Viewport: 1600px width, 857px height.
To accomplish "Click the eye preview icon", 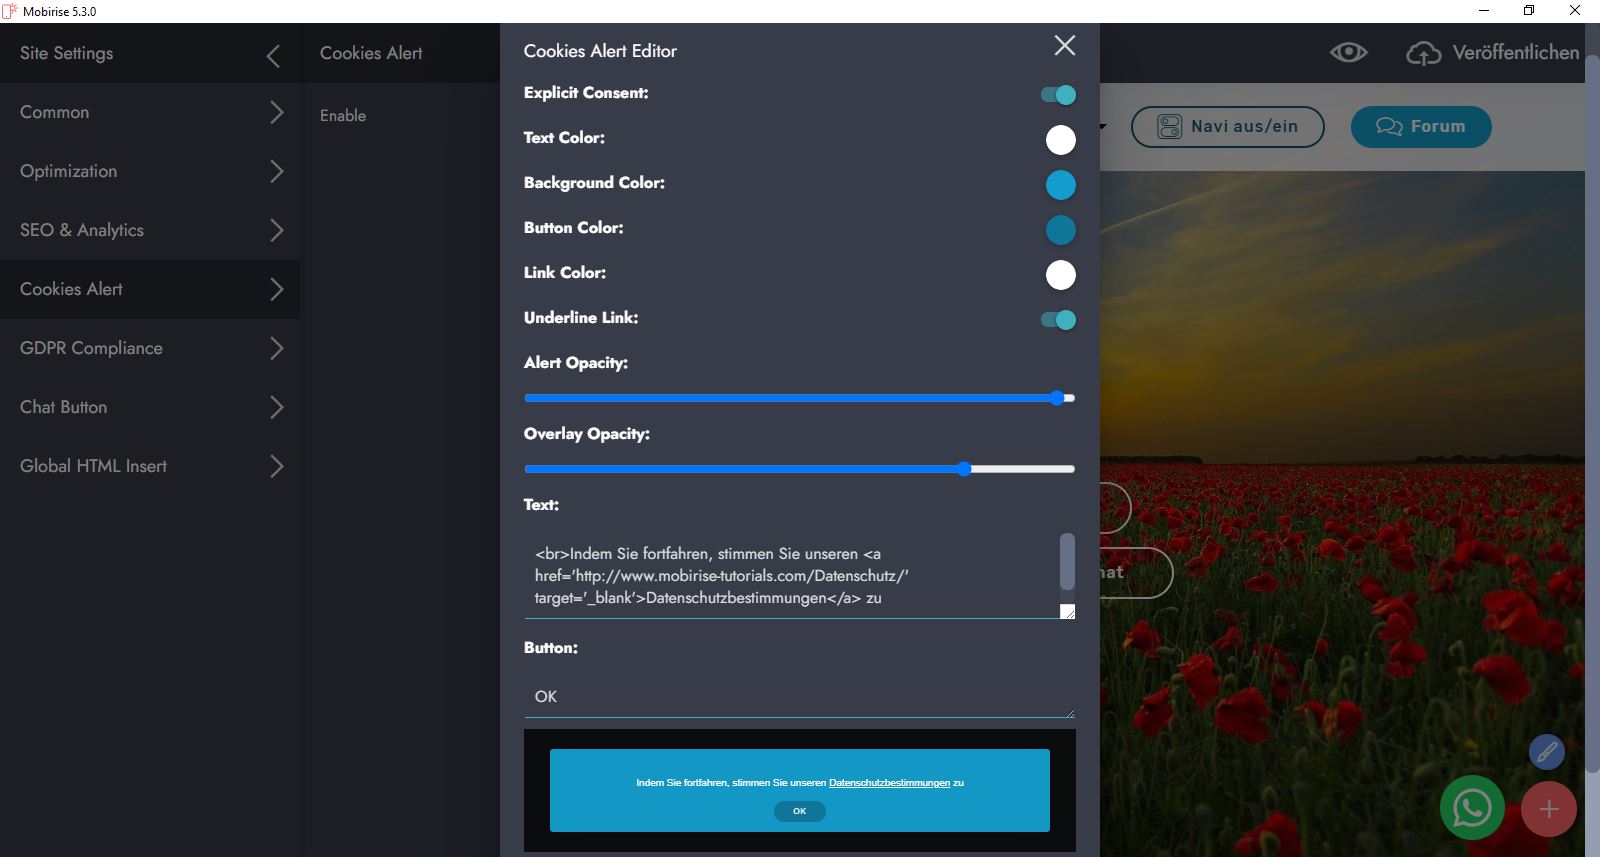I will point(1348,53).
